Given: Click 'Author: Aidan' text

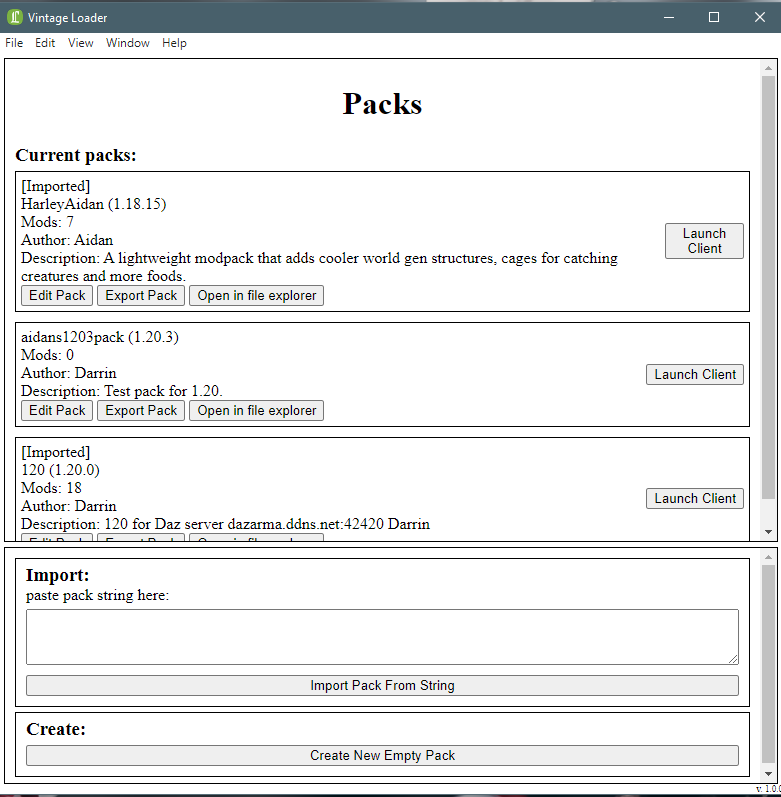Looking at the screenshot, I should coord(67,240).
